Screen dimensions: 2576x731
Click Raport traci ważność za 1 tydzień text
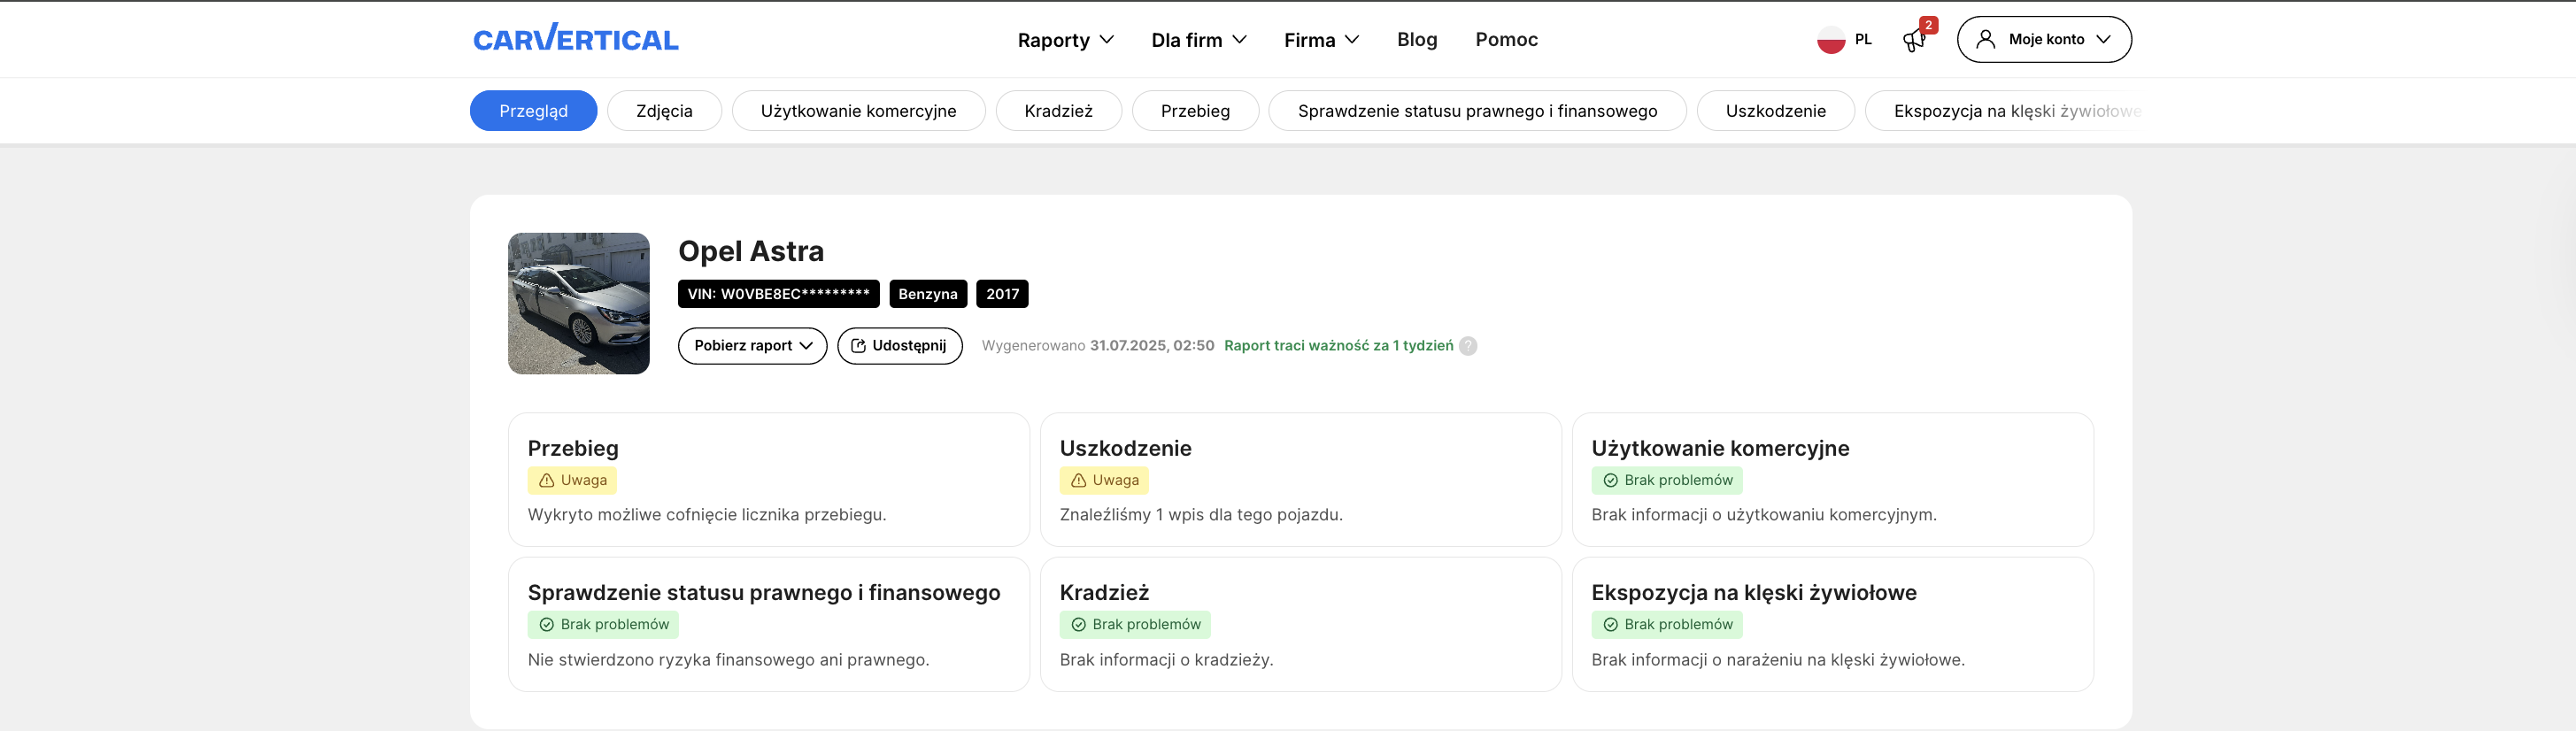click(1338, 345)
